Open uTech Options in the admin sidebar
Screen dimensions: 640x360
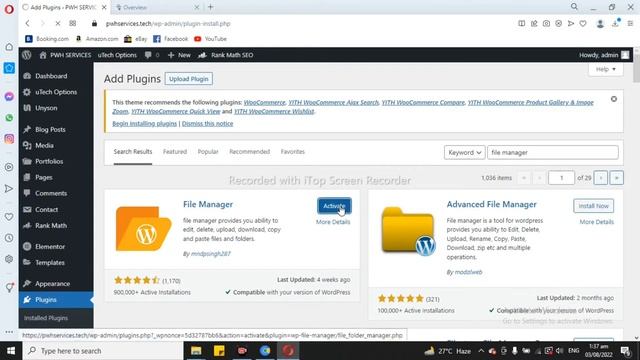[56, 92]
